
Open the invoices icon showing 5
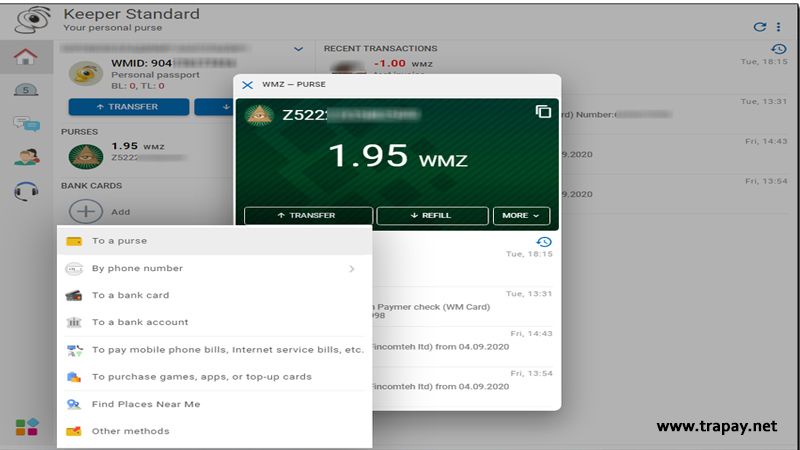(x=26, y=90)
